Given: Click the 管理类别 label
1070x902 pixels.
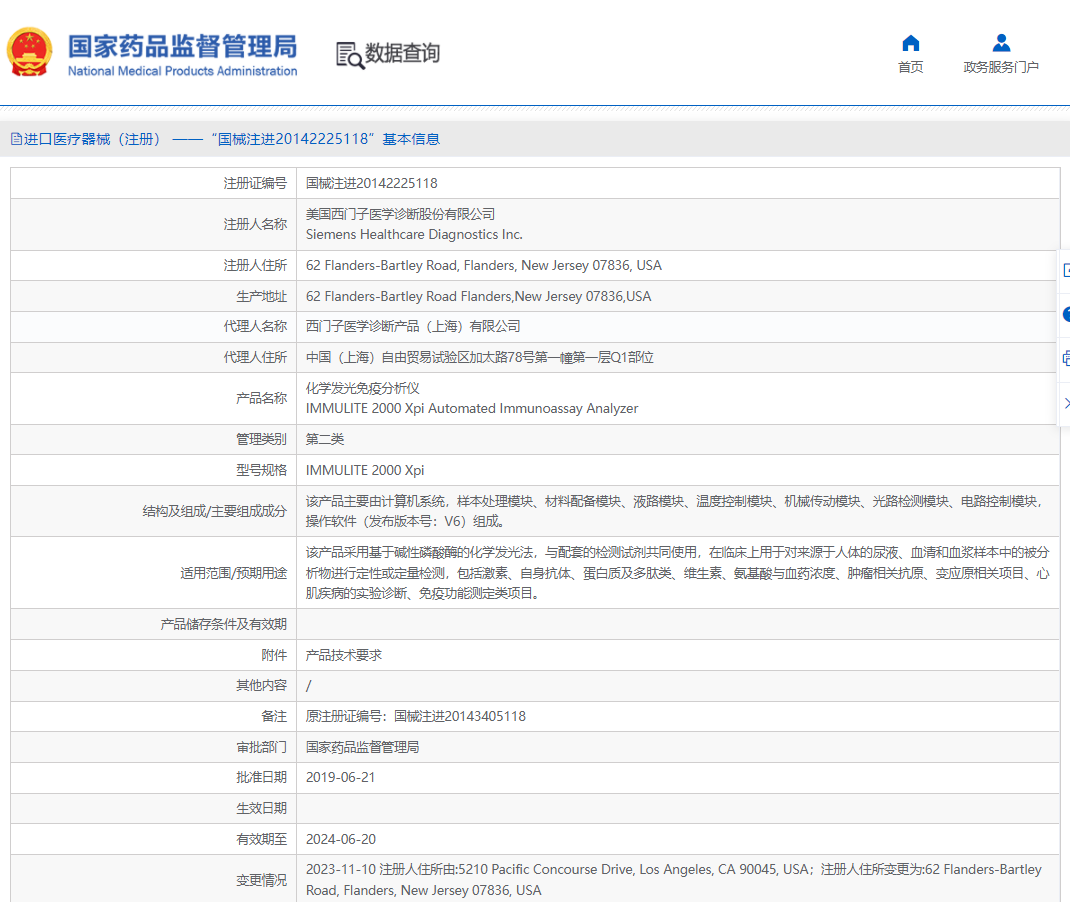Looking at the screenshot, I should click(x=261, y=439).
